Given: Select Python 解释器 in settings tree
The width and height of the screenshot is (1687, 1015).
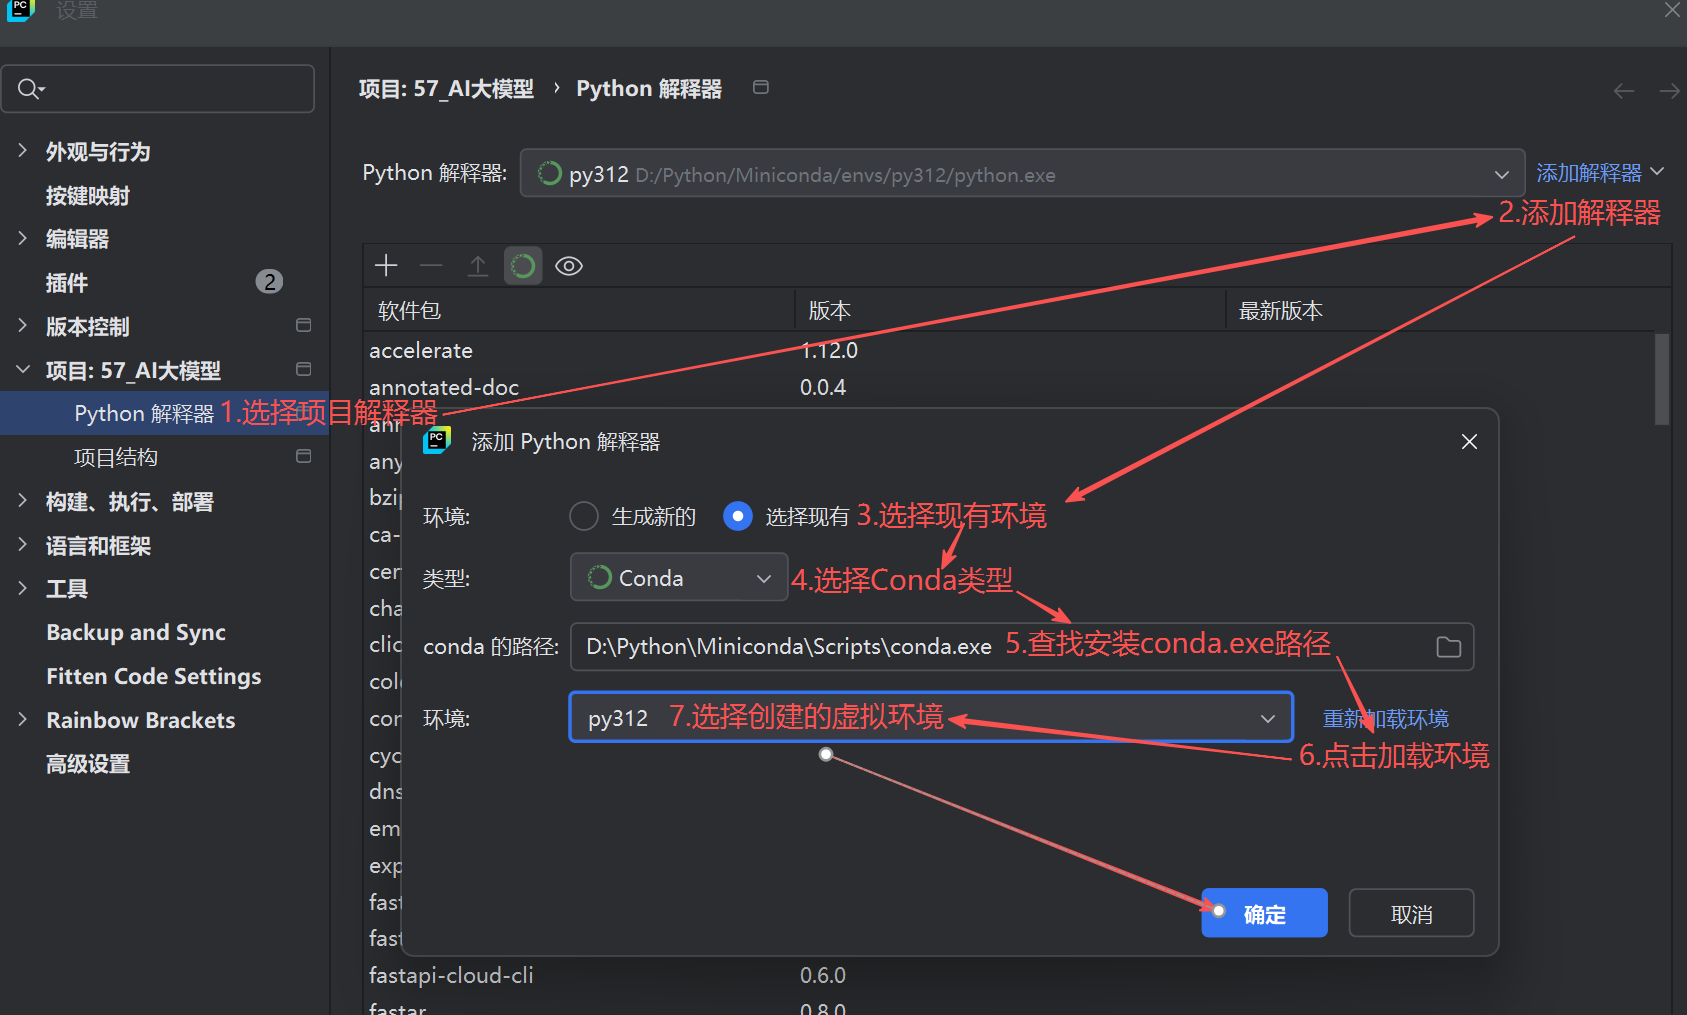Looking at the screenshot, I should (144, 413).
